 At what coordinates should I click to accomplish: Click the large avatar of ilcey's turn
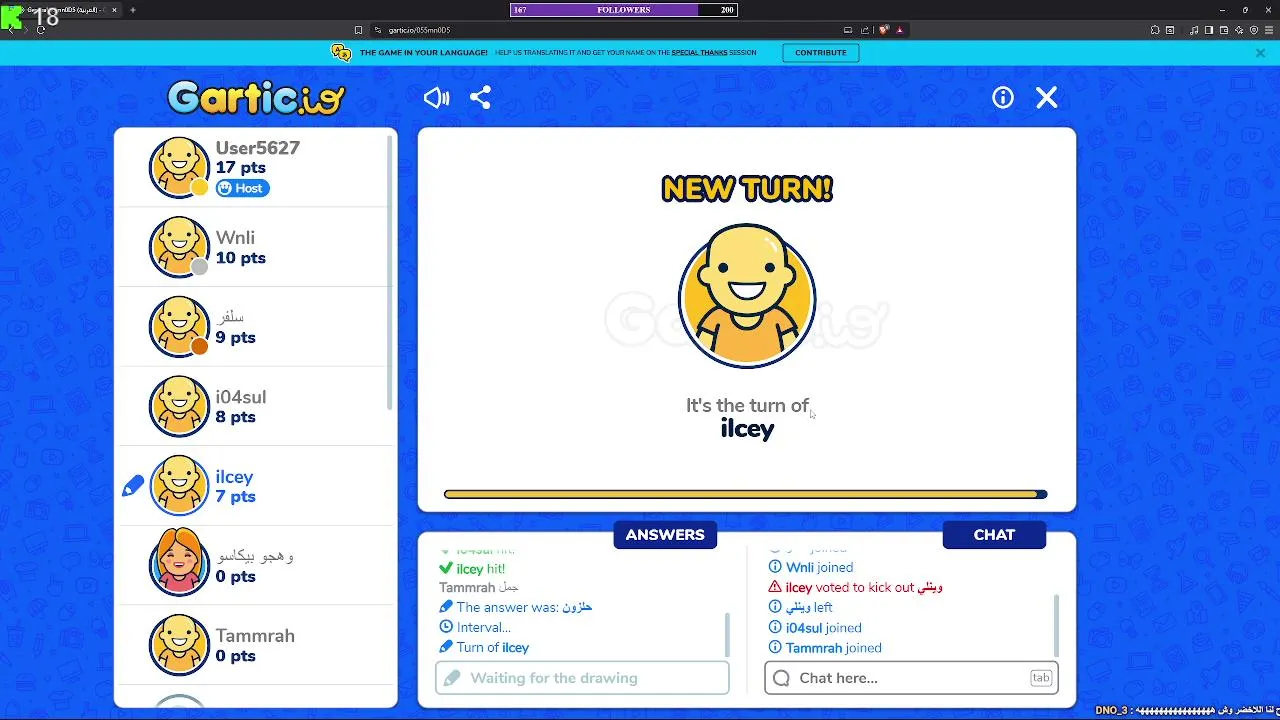click(x=747, y=297)
